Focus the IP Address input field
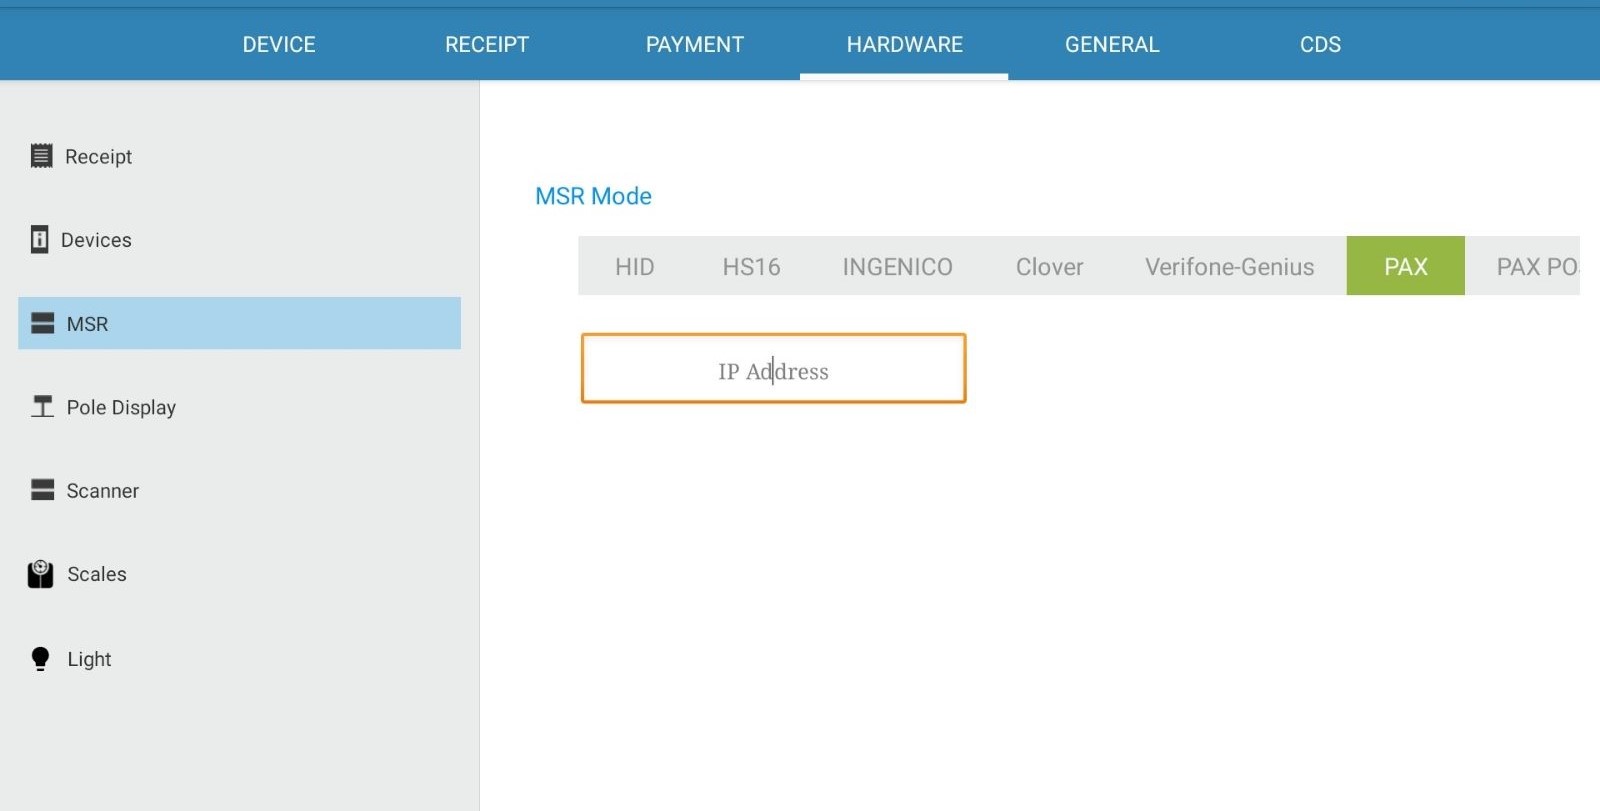This screenshot has width=1600, height=811. (773, 369)
